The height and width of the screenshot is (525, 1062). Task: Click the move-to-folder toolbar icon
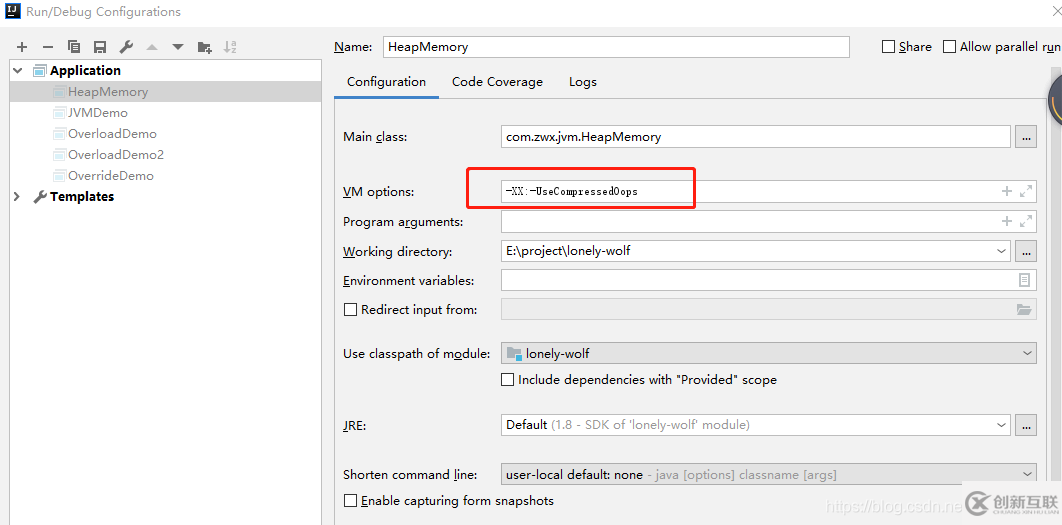click(205, 47)
